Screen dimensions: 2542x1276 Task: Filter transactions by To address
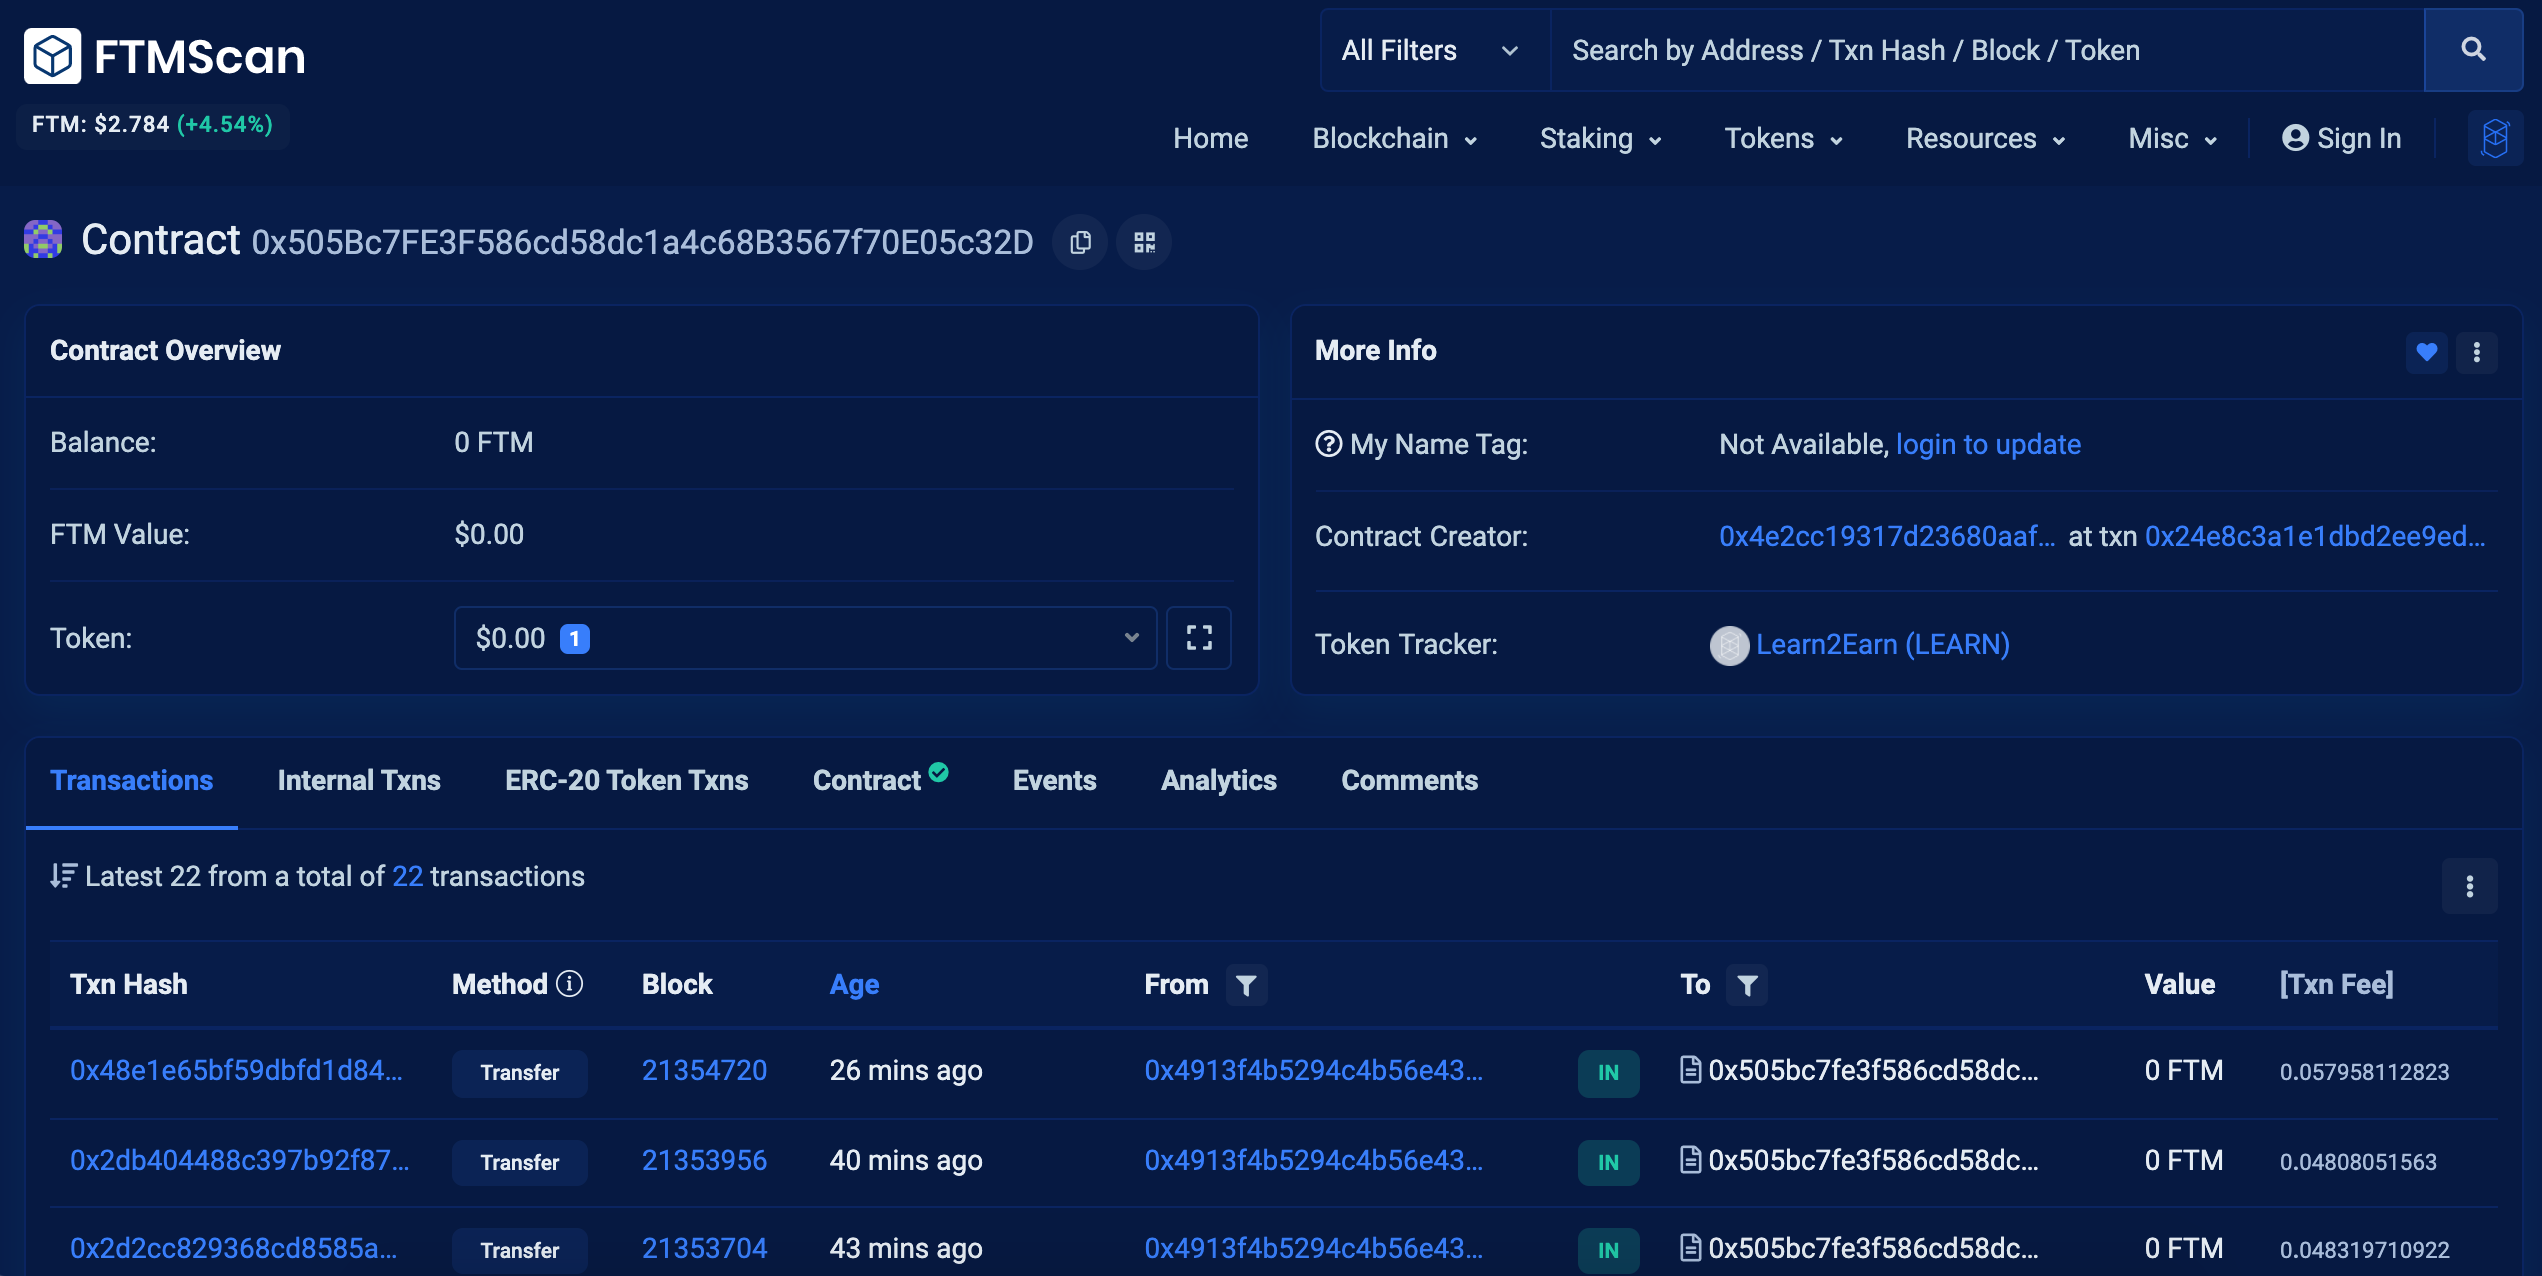coord(1747,985)
